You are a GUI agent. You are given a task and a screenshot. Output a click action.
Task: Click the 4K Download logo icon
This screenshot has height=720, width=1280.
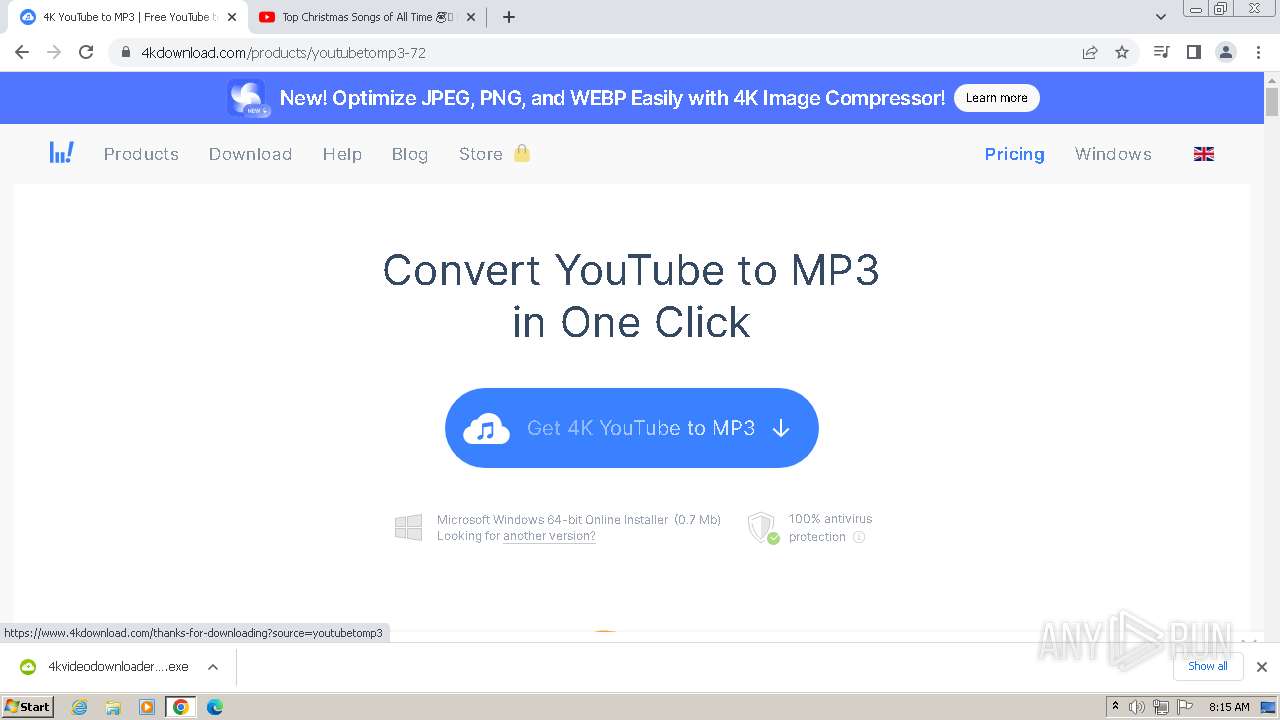pos(61,153)
